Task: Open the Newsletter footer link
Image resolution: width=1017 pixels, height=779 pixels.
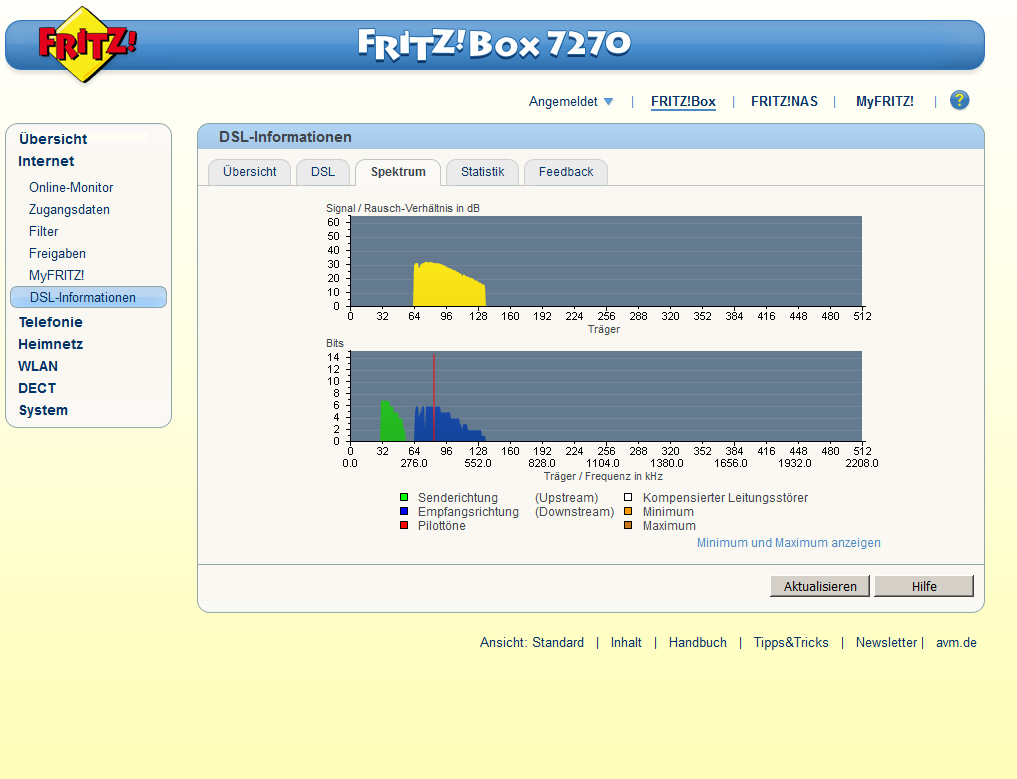Action: [886, 643]
